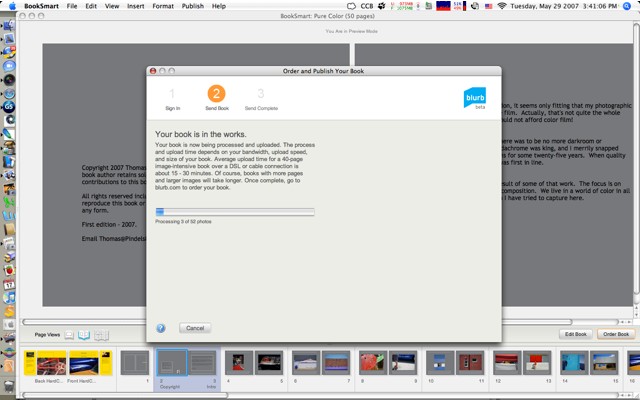This screenshot has height=400, width=640.
Task: Click the Edit Book button
Action: 576,334
